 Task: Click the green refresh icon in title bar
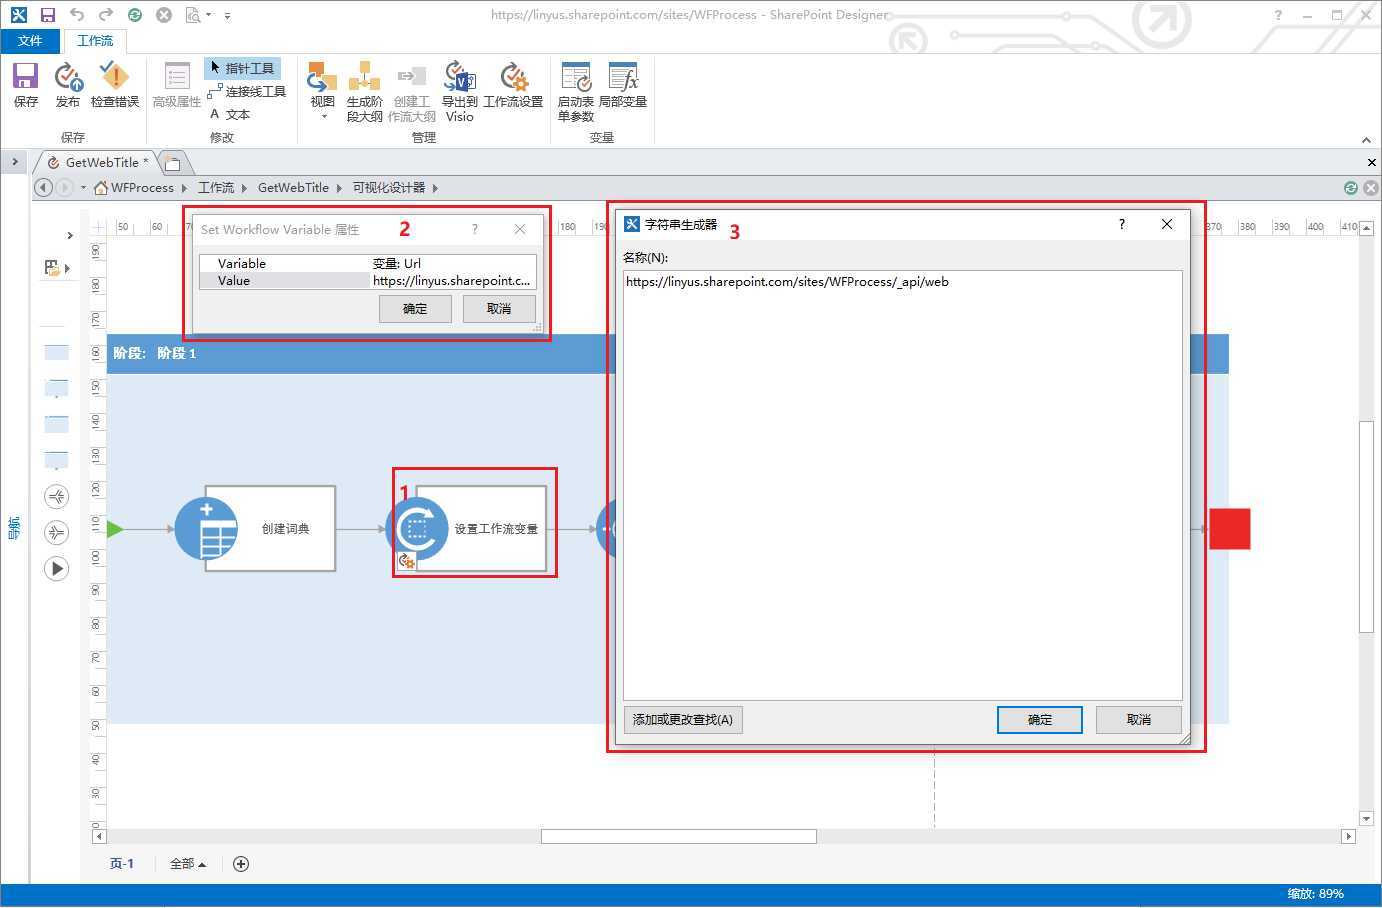tap(135, 15)
